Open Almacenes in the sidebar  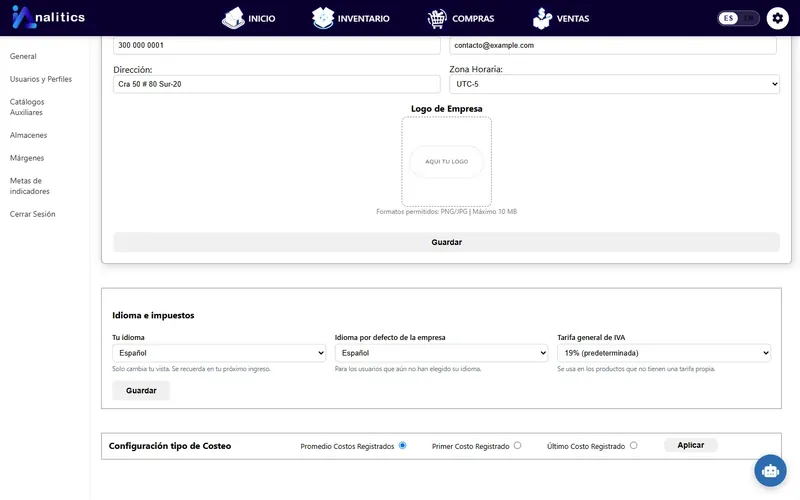tap(29, 135)
